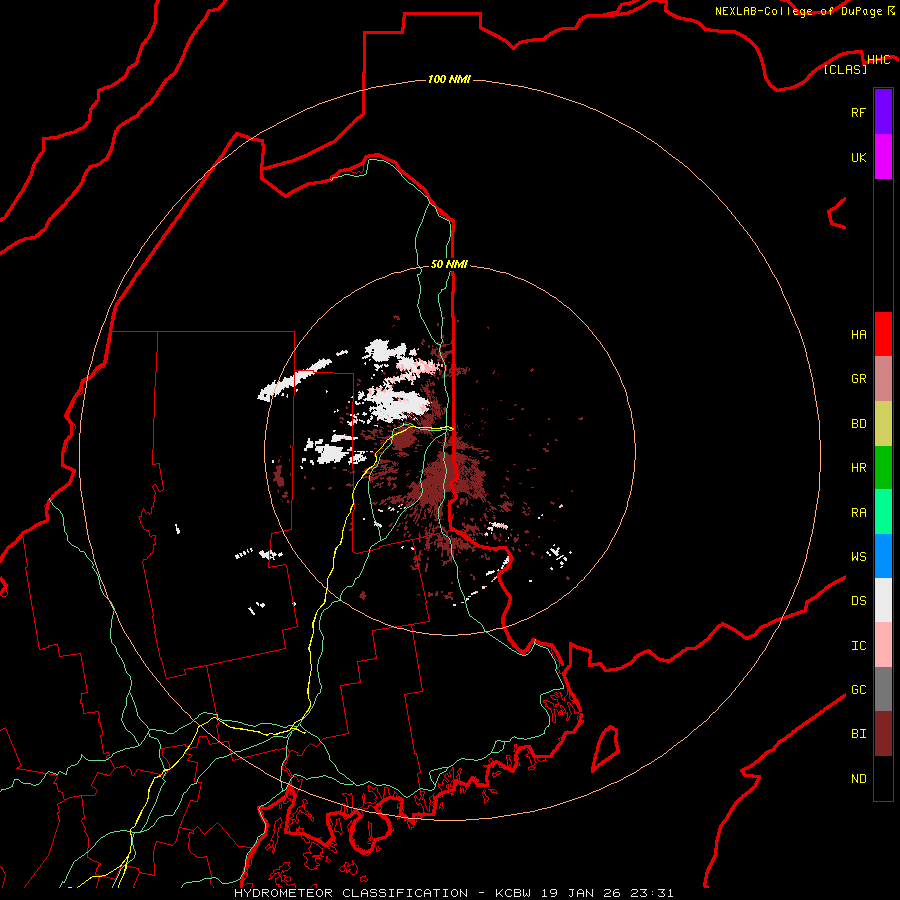
Task: Select the IC light pink legend swatch
Action: [883, 645]
